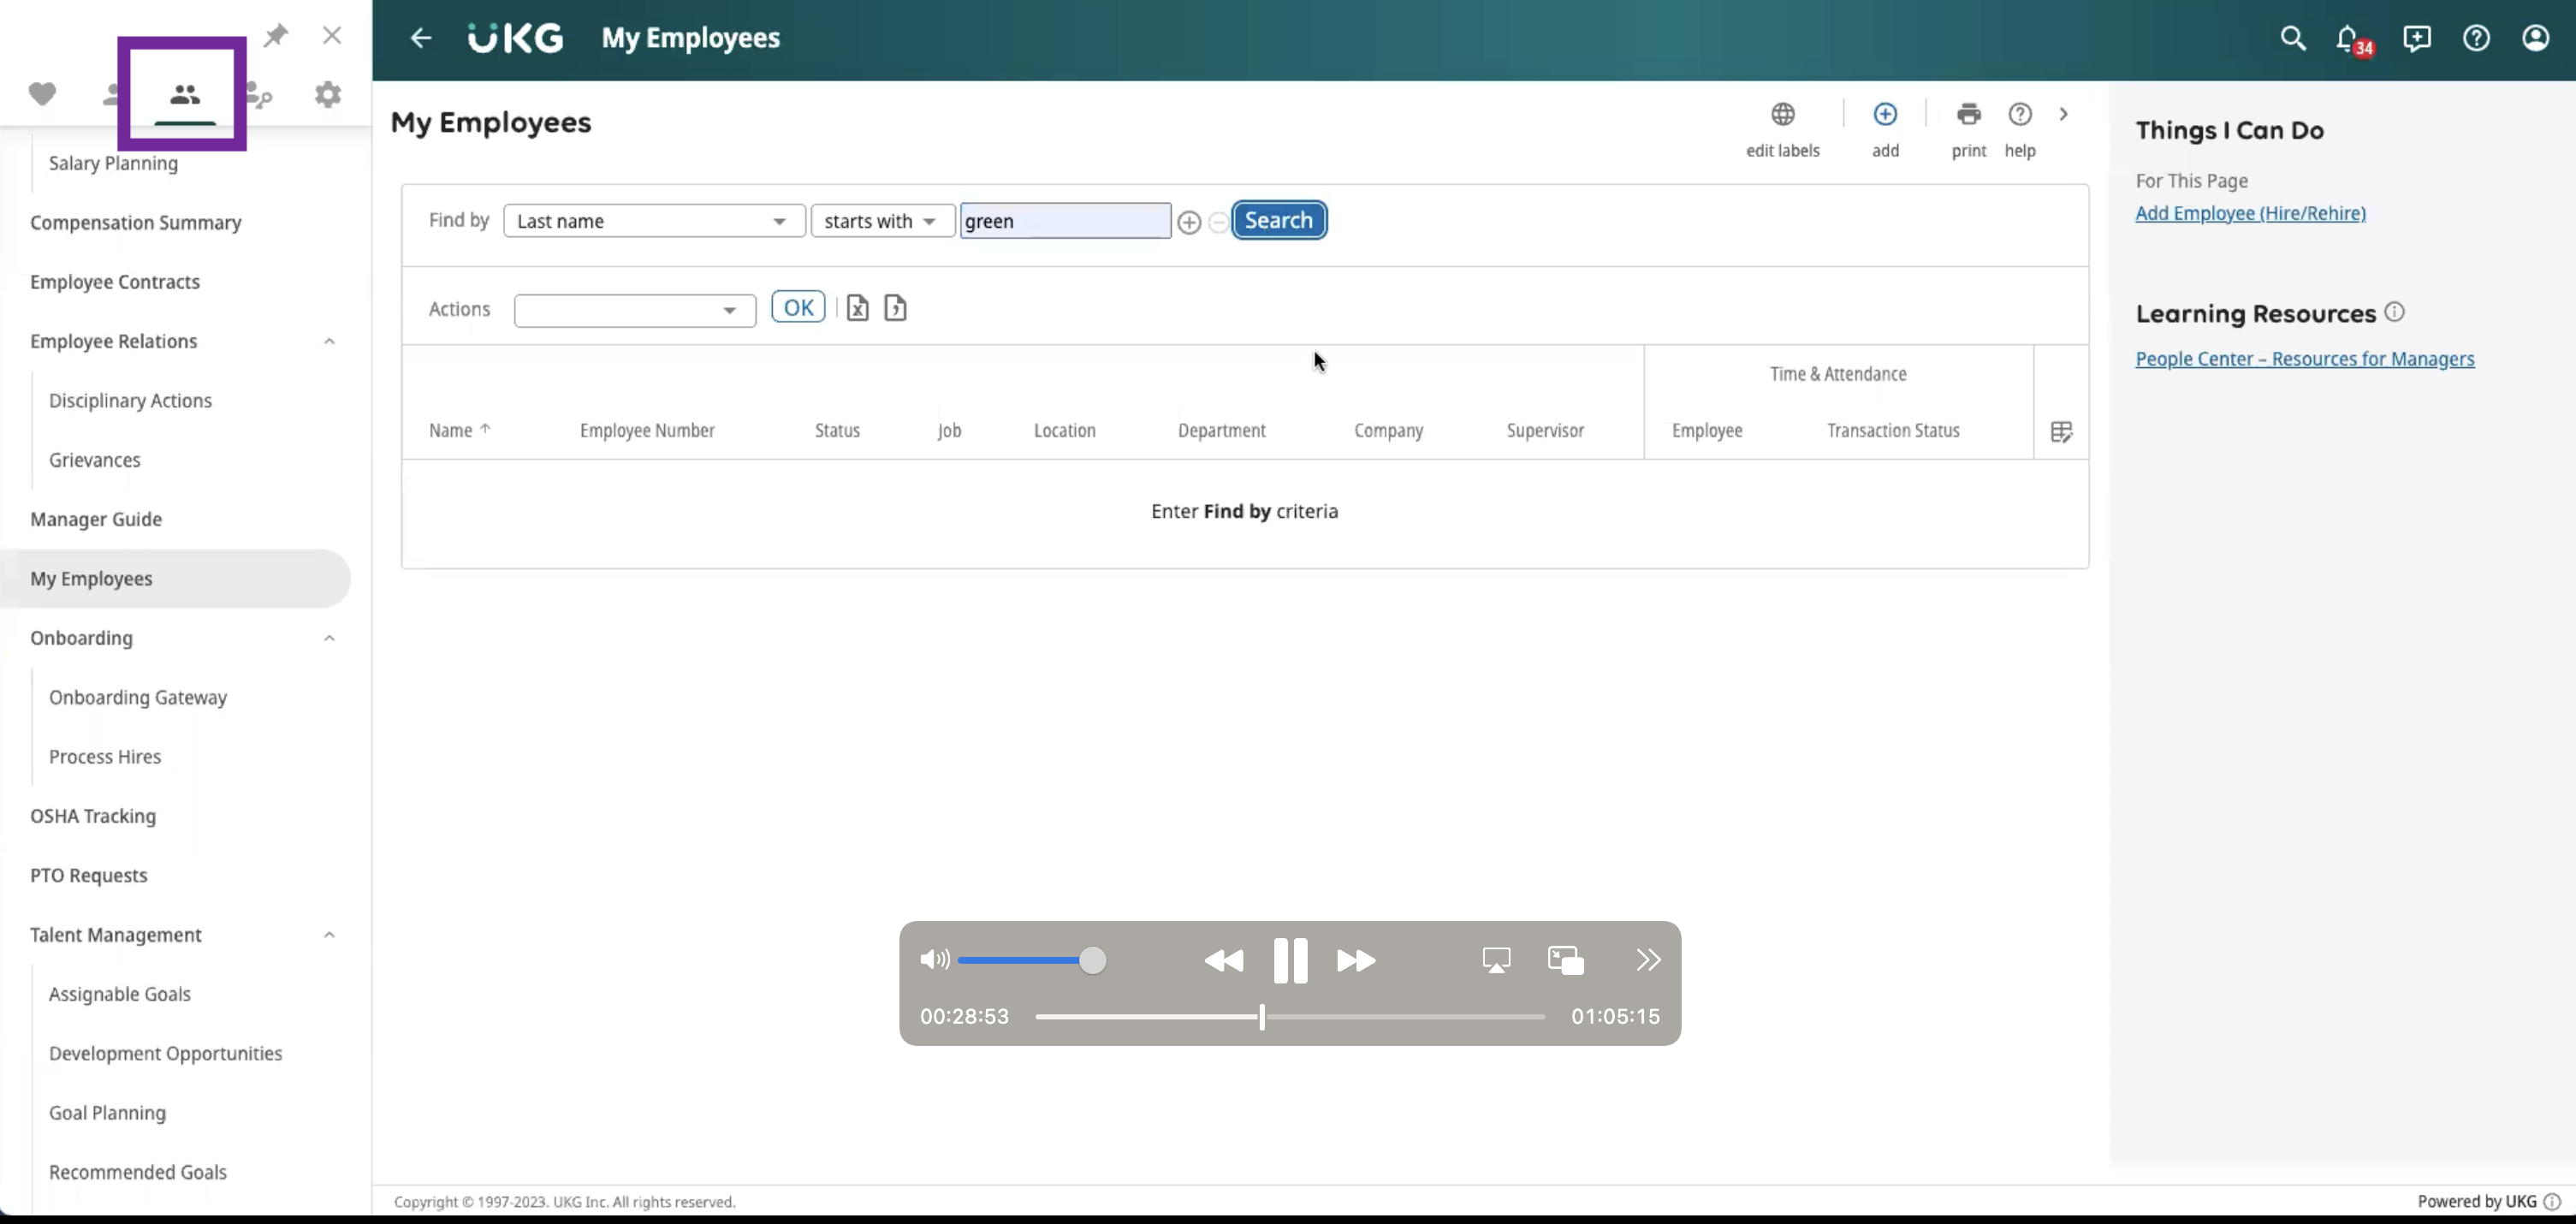Open the user account profile icon
Image resolution: width=2576 pixels, height=1224 pixels.
coord(2536,38)
